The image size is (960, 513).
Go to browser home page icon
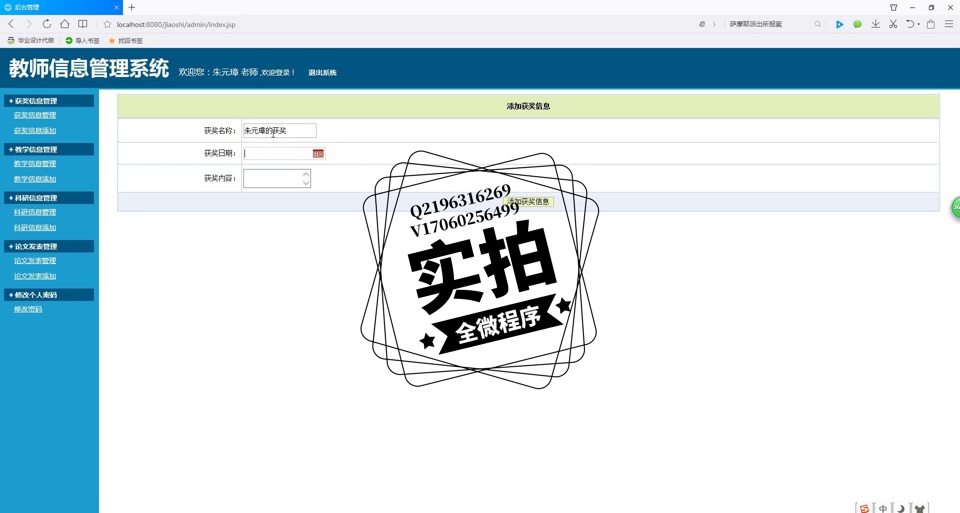point(64,24)
